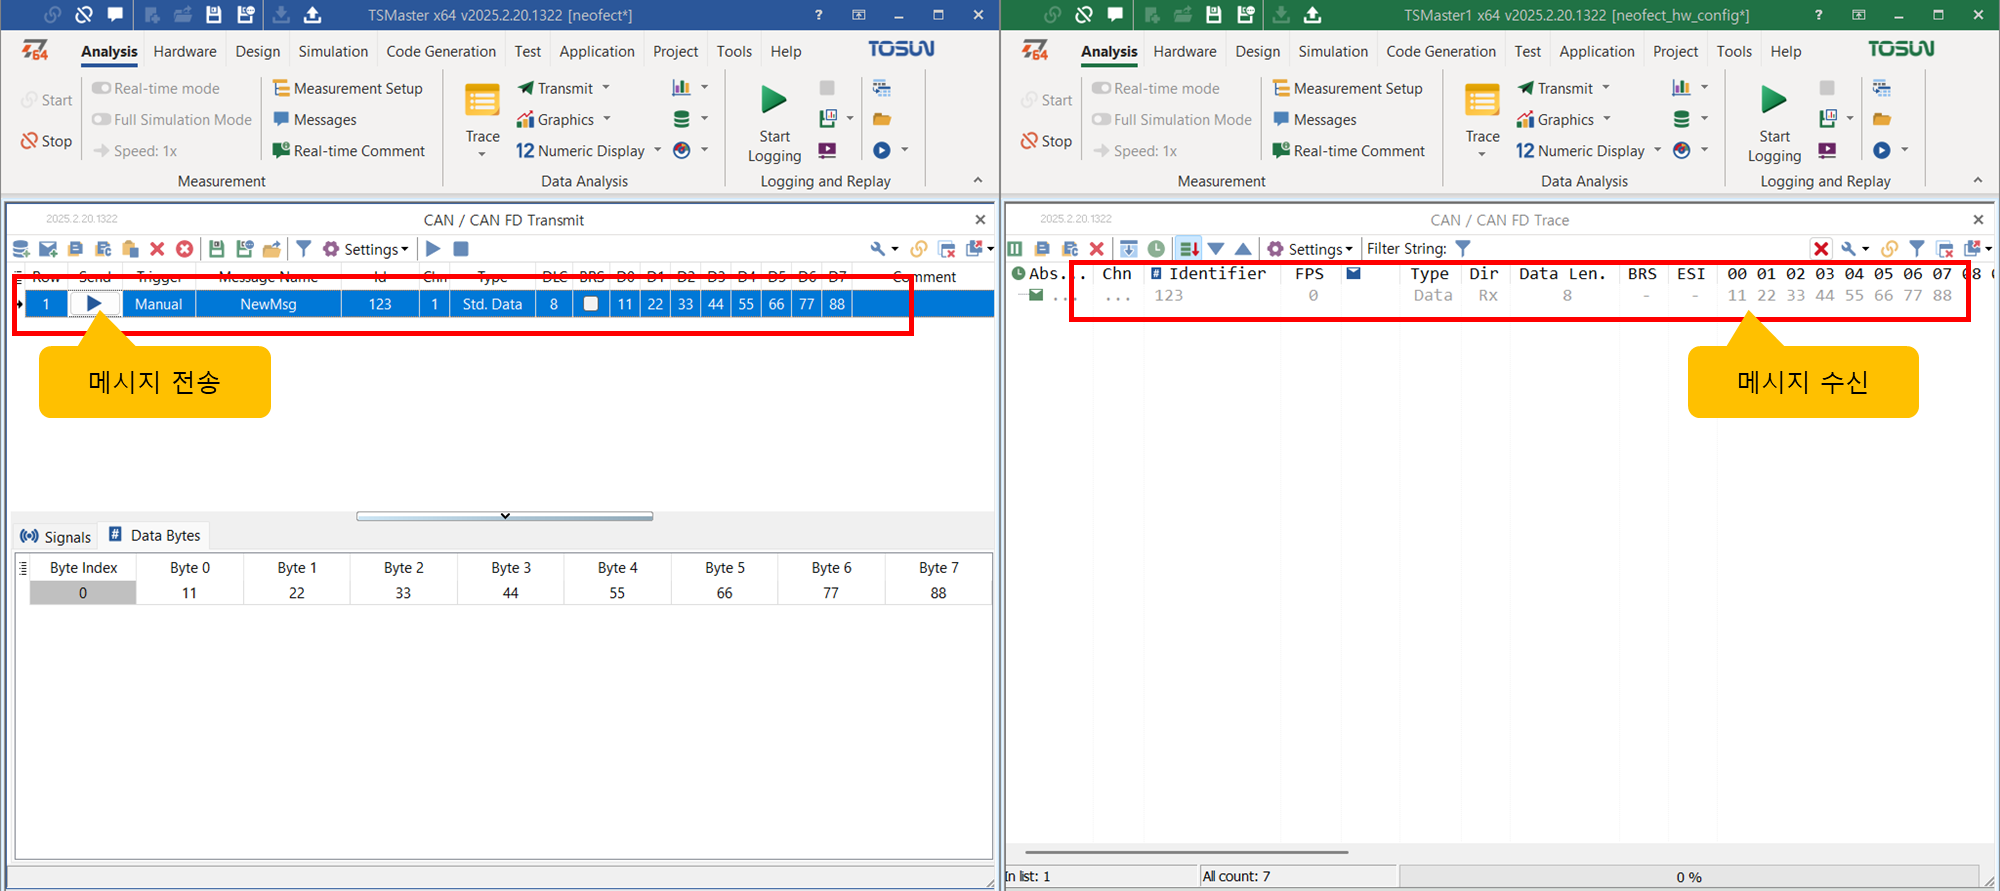Click red X clear icon in Trace toolbar
2000x891 pixels.
coord(1097,249)
